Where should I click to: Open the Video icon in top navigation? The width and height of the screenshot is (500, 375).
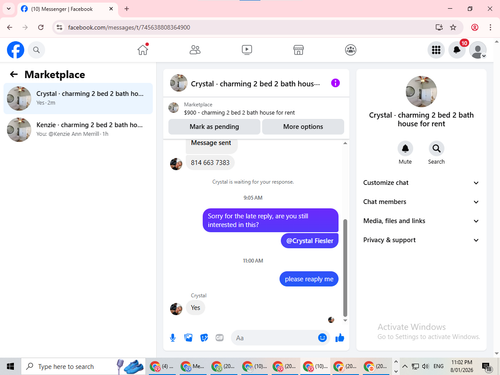247,50
